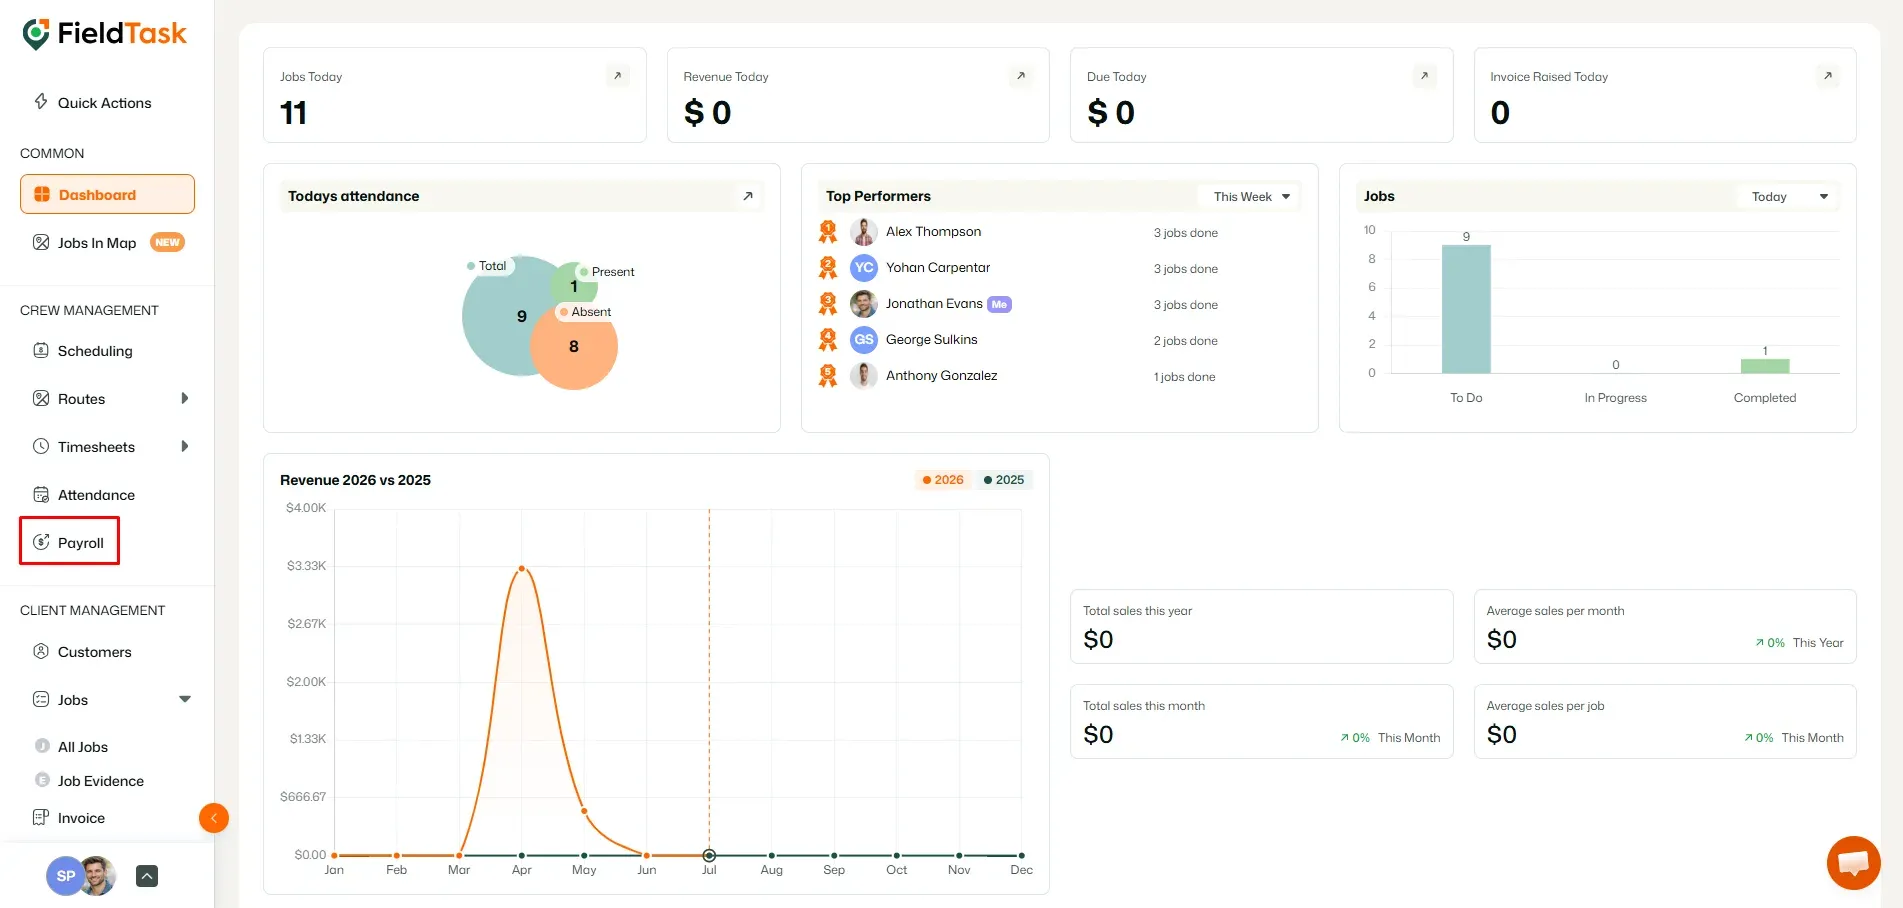Collapse sidebar with orange chevron button
This screenshot has width=1903, height=908.
214,818
